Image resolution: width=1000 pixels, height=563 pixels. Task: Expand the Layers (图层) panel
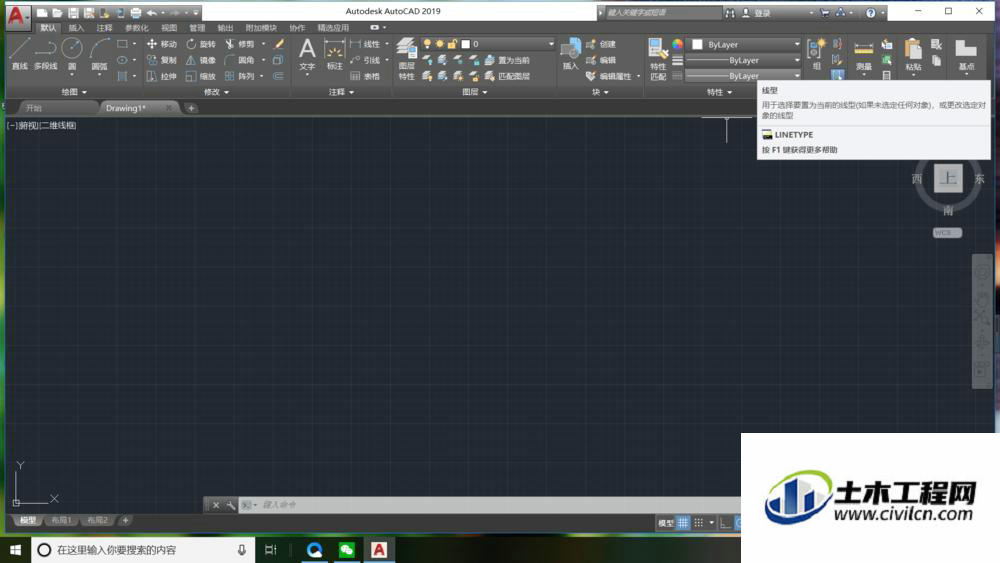click(474, 92)
